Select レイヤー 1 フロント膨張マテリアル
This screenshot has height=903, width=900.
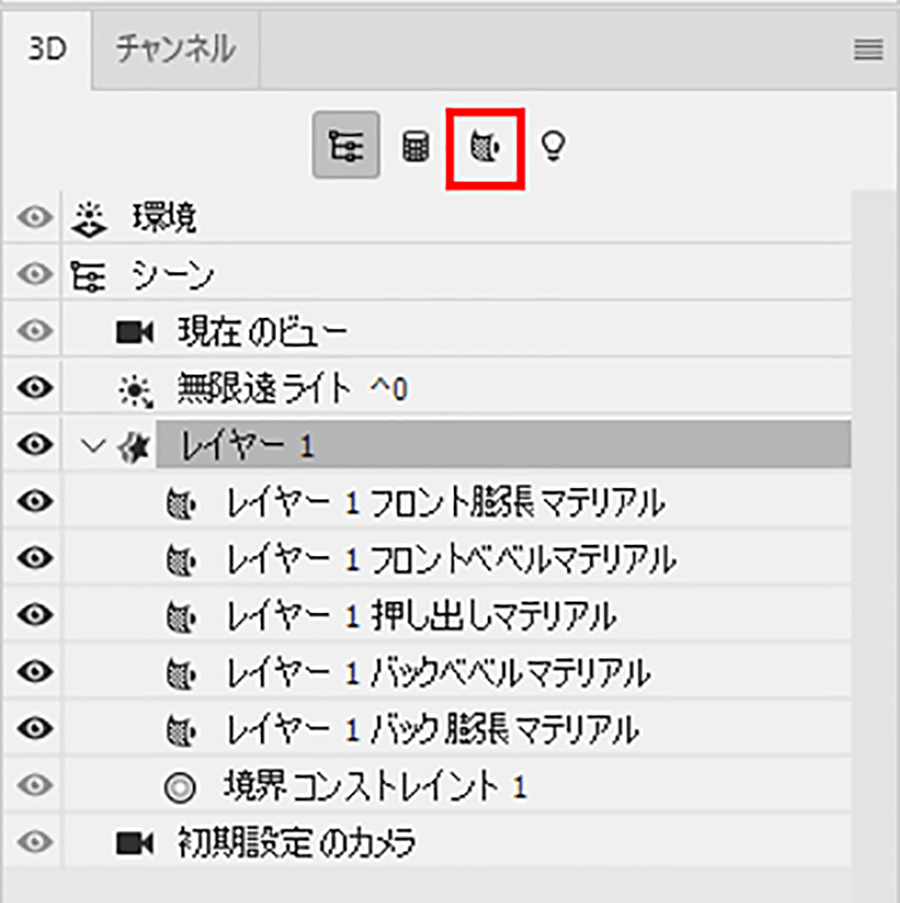pyautogui.click(x=445, y=502)
